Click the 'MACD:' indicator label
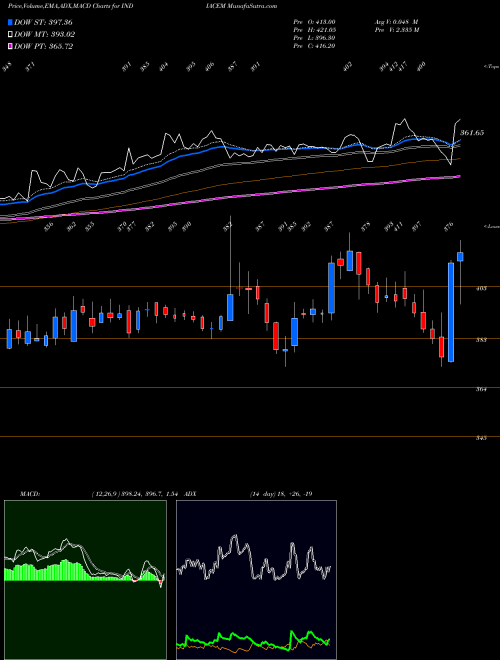 click(x=30, y=494)
